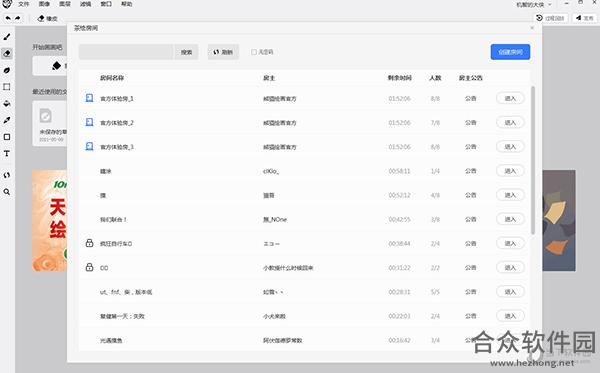
Task: Click the official room icon for 官方体验房_2
Action: 89,122
